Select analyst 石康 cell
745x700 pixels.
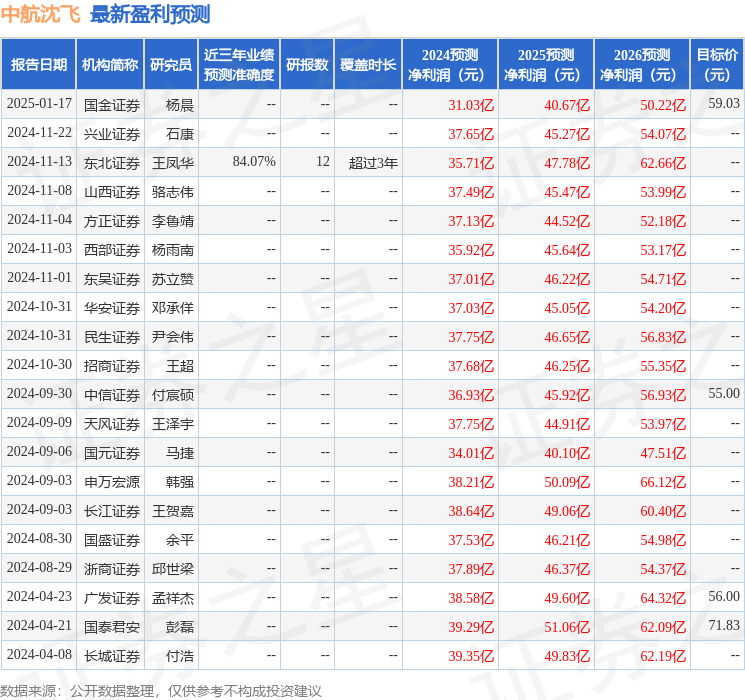point(171,134)
